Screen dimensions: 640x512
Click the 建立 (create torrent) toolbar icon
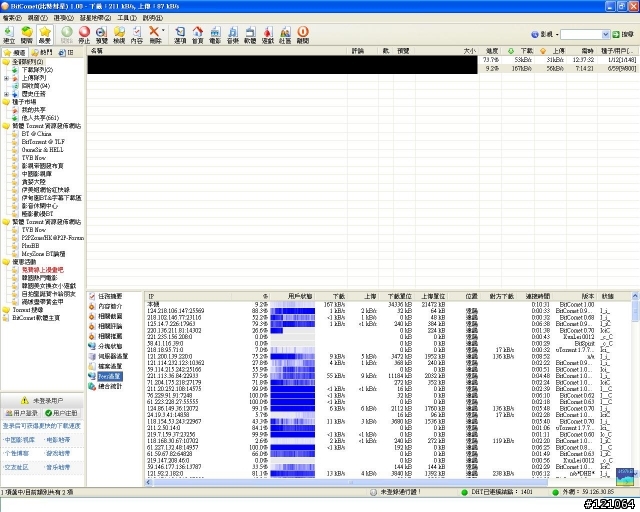[x=9, y=35]
